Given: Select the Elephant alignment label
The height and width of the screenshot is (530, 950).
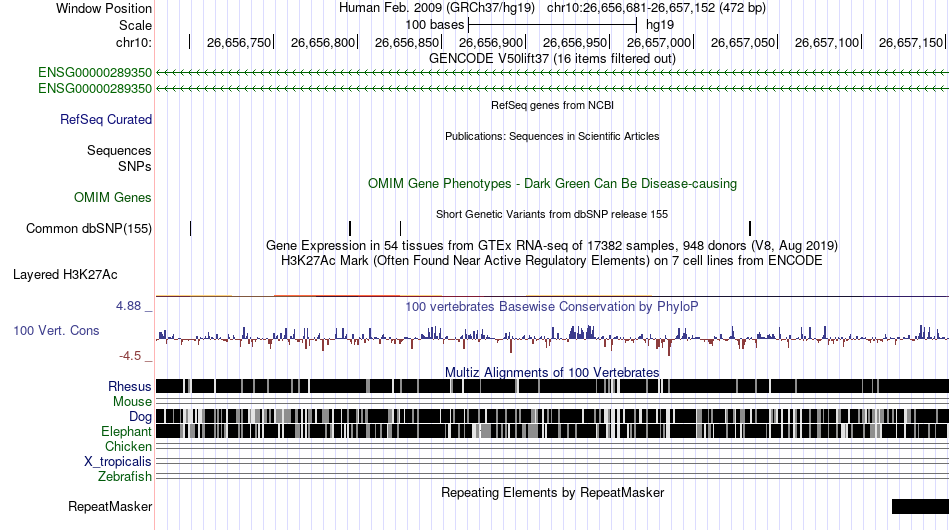Looking at the screenshot, I should [x=126, y=431].
